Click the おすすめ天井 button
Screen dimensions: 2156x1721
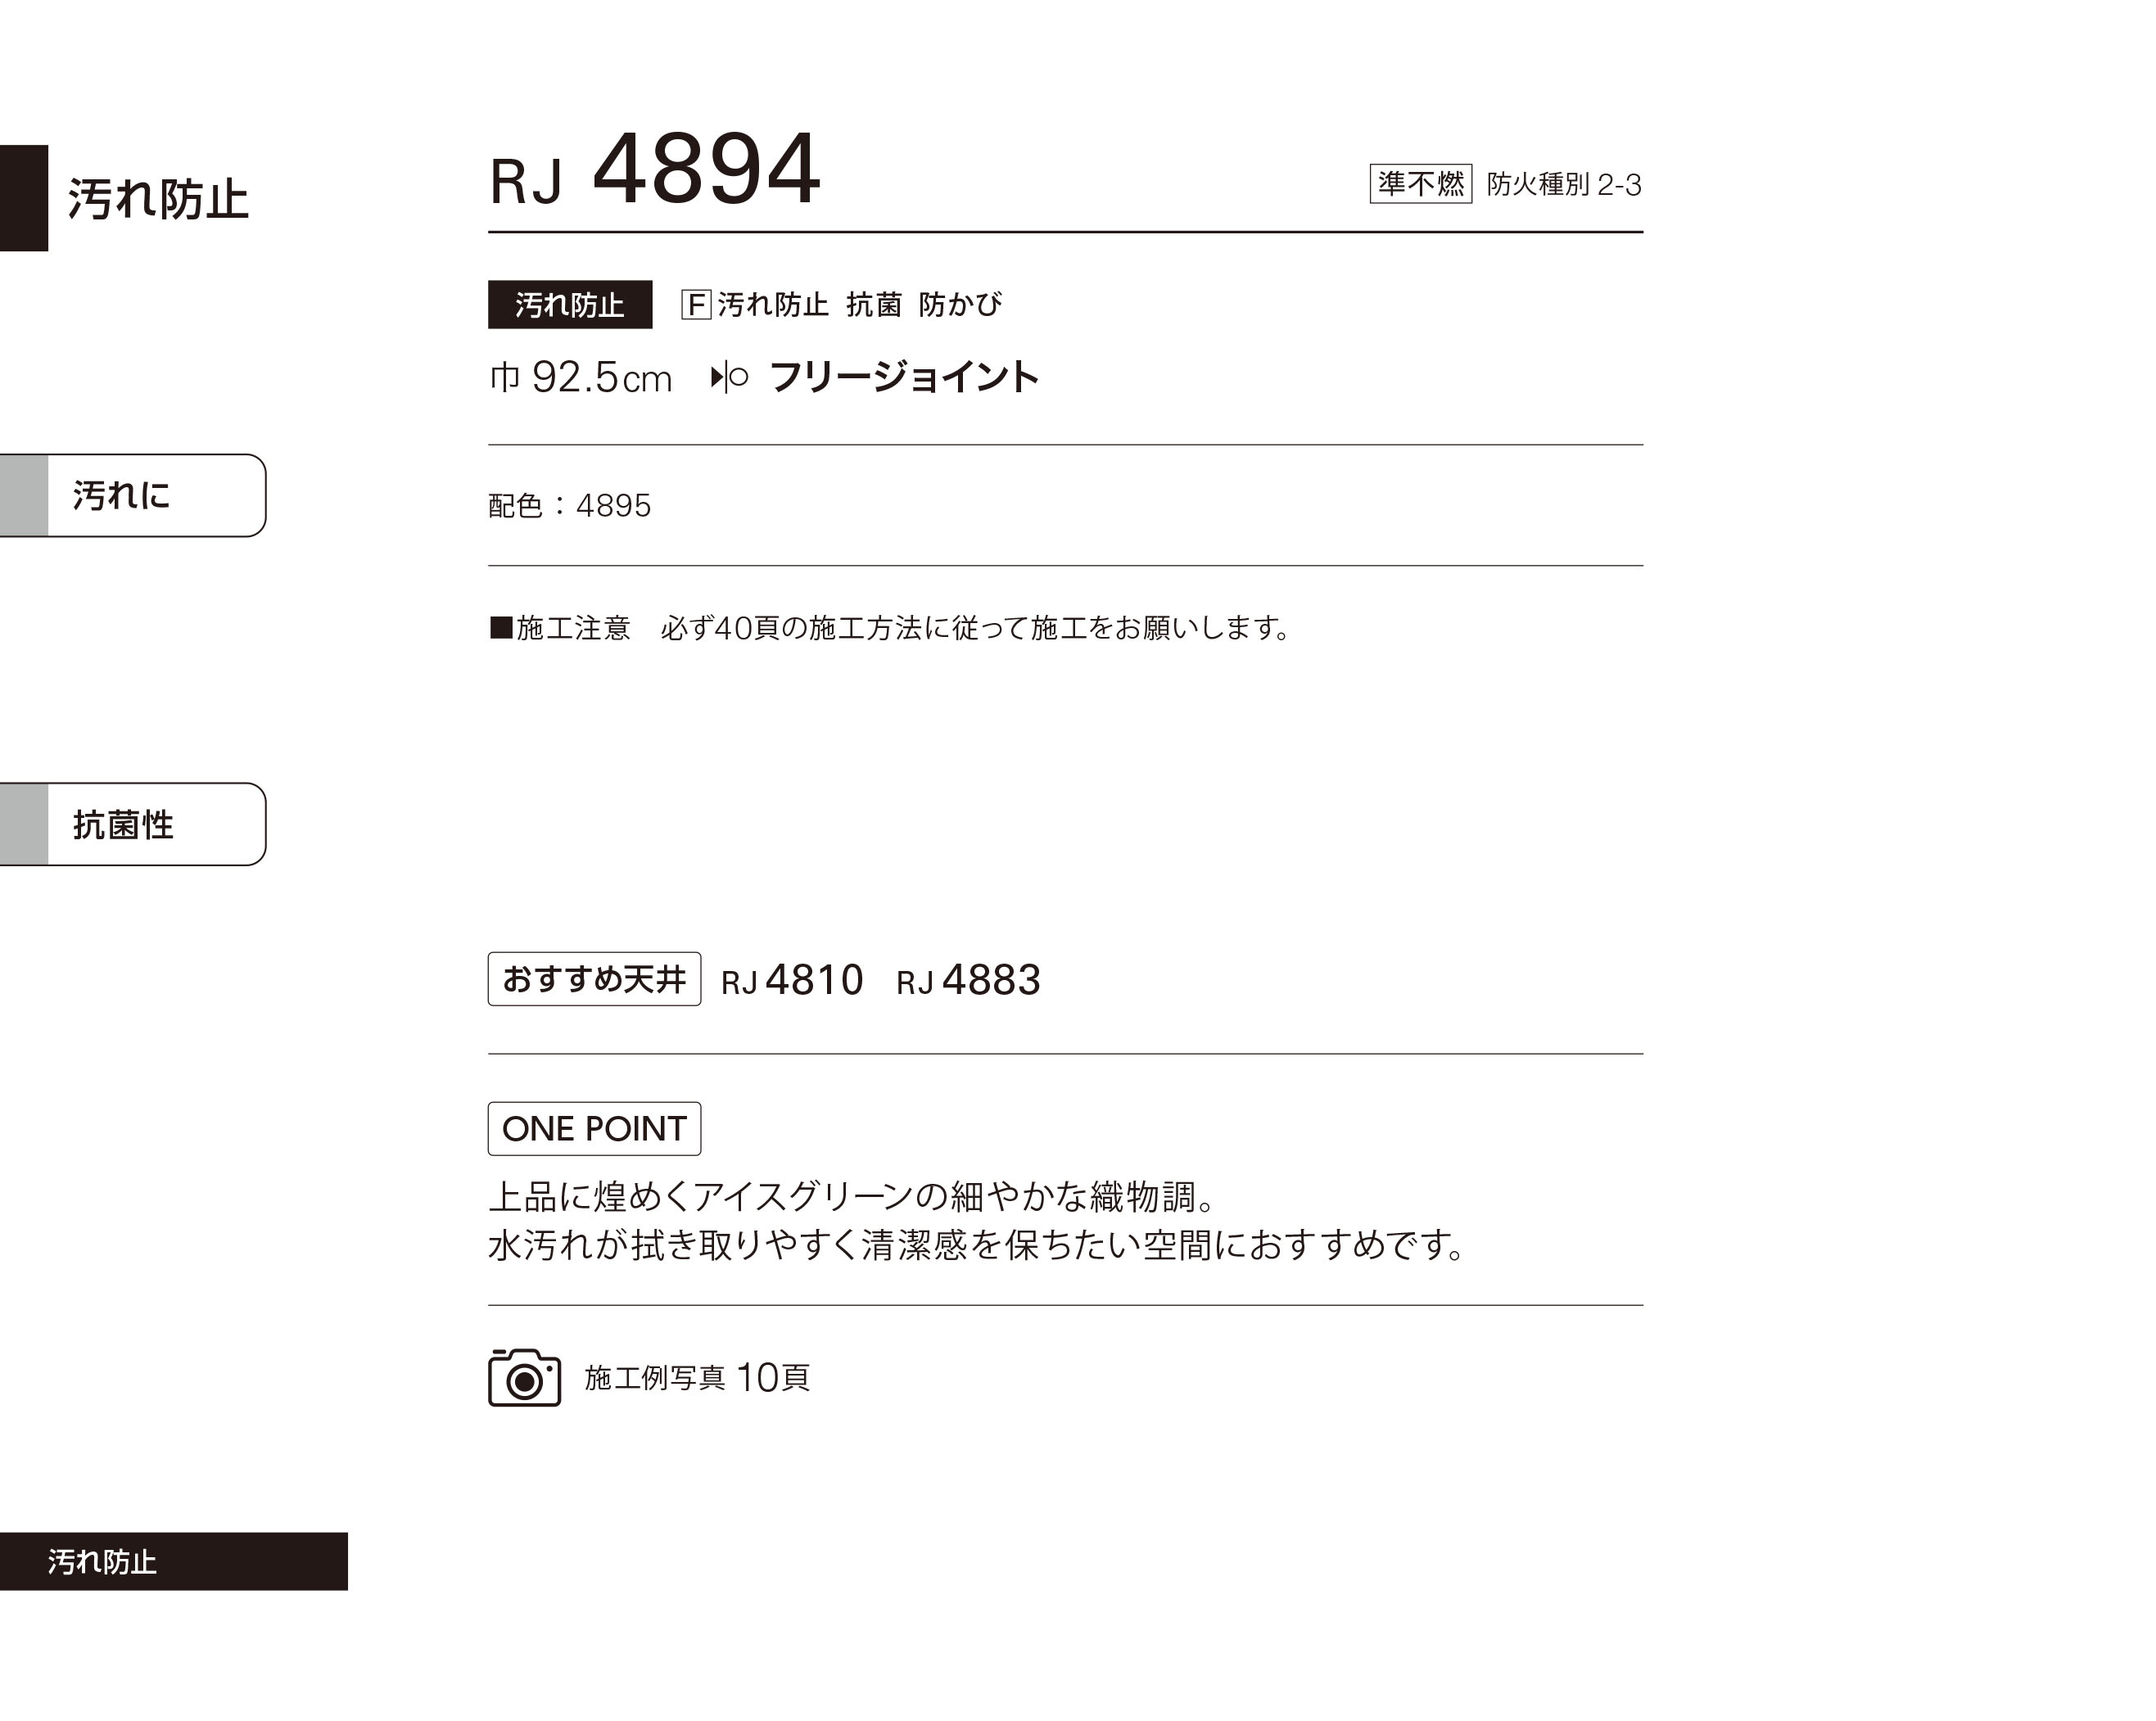[x=594, y=979]
